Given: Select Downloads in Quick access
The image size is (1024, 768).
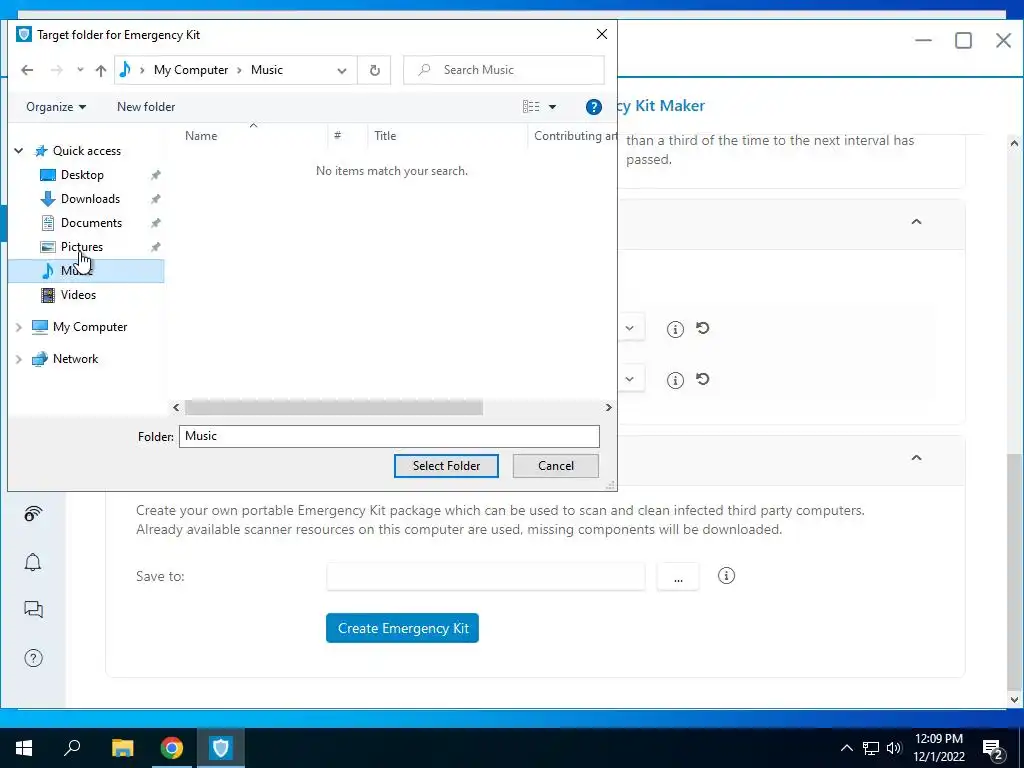Looking at the screenshot, I should coord(90,199).
